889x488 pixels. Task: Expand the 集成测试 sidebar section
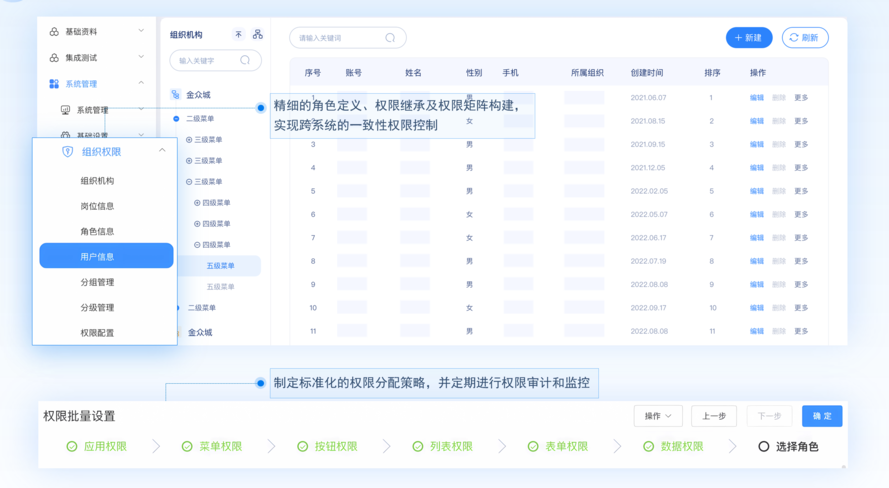[141, 58]
